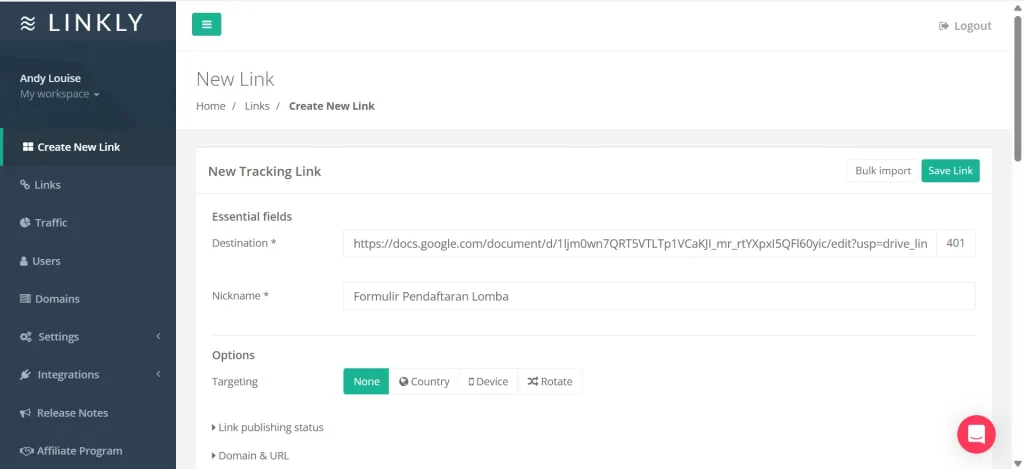This screenshot has width=1024, height=469.
Task: Select None targeting option
Action: (x=366, y=381)
